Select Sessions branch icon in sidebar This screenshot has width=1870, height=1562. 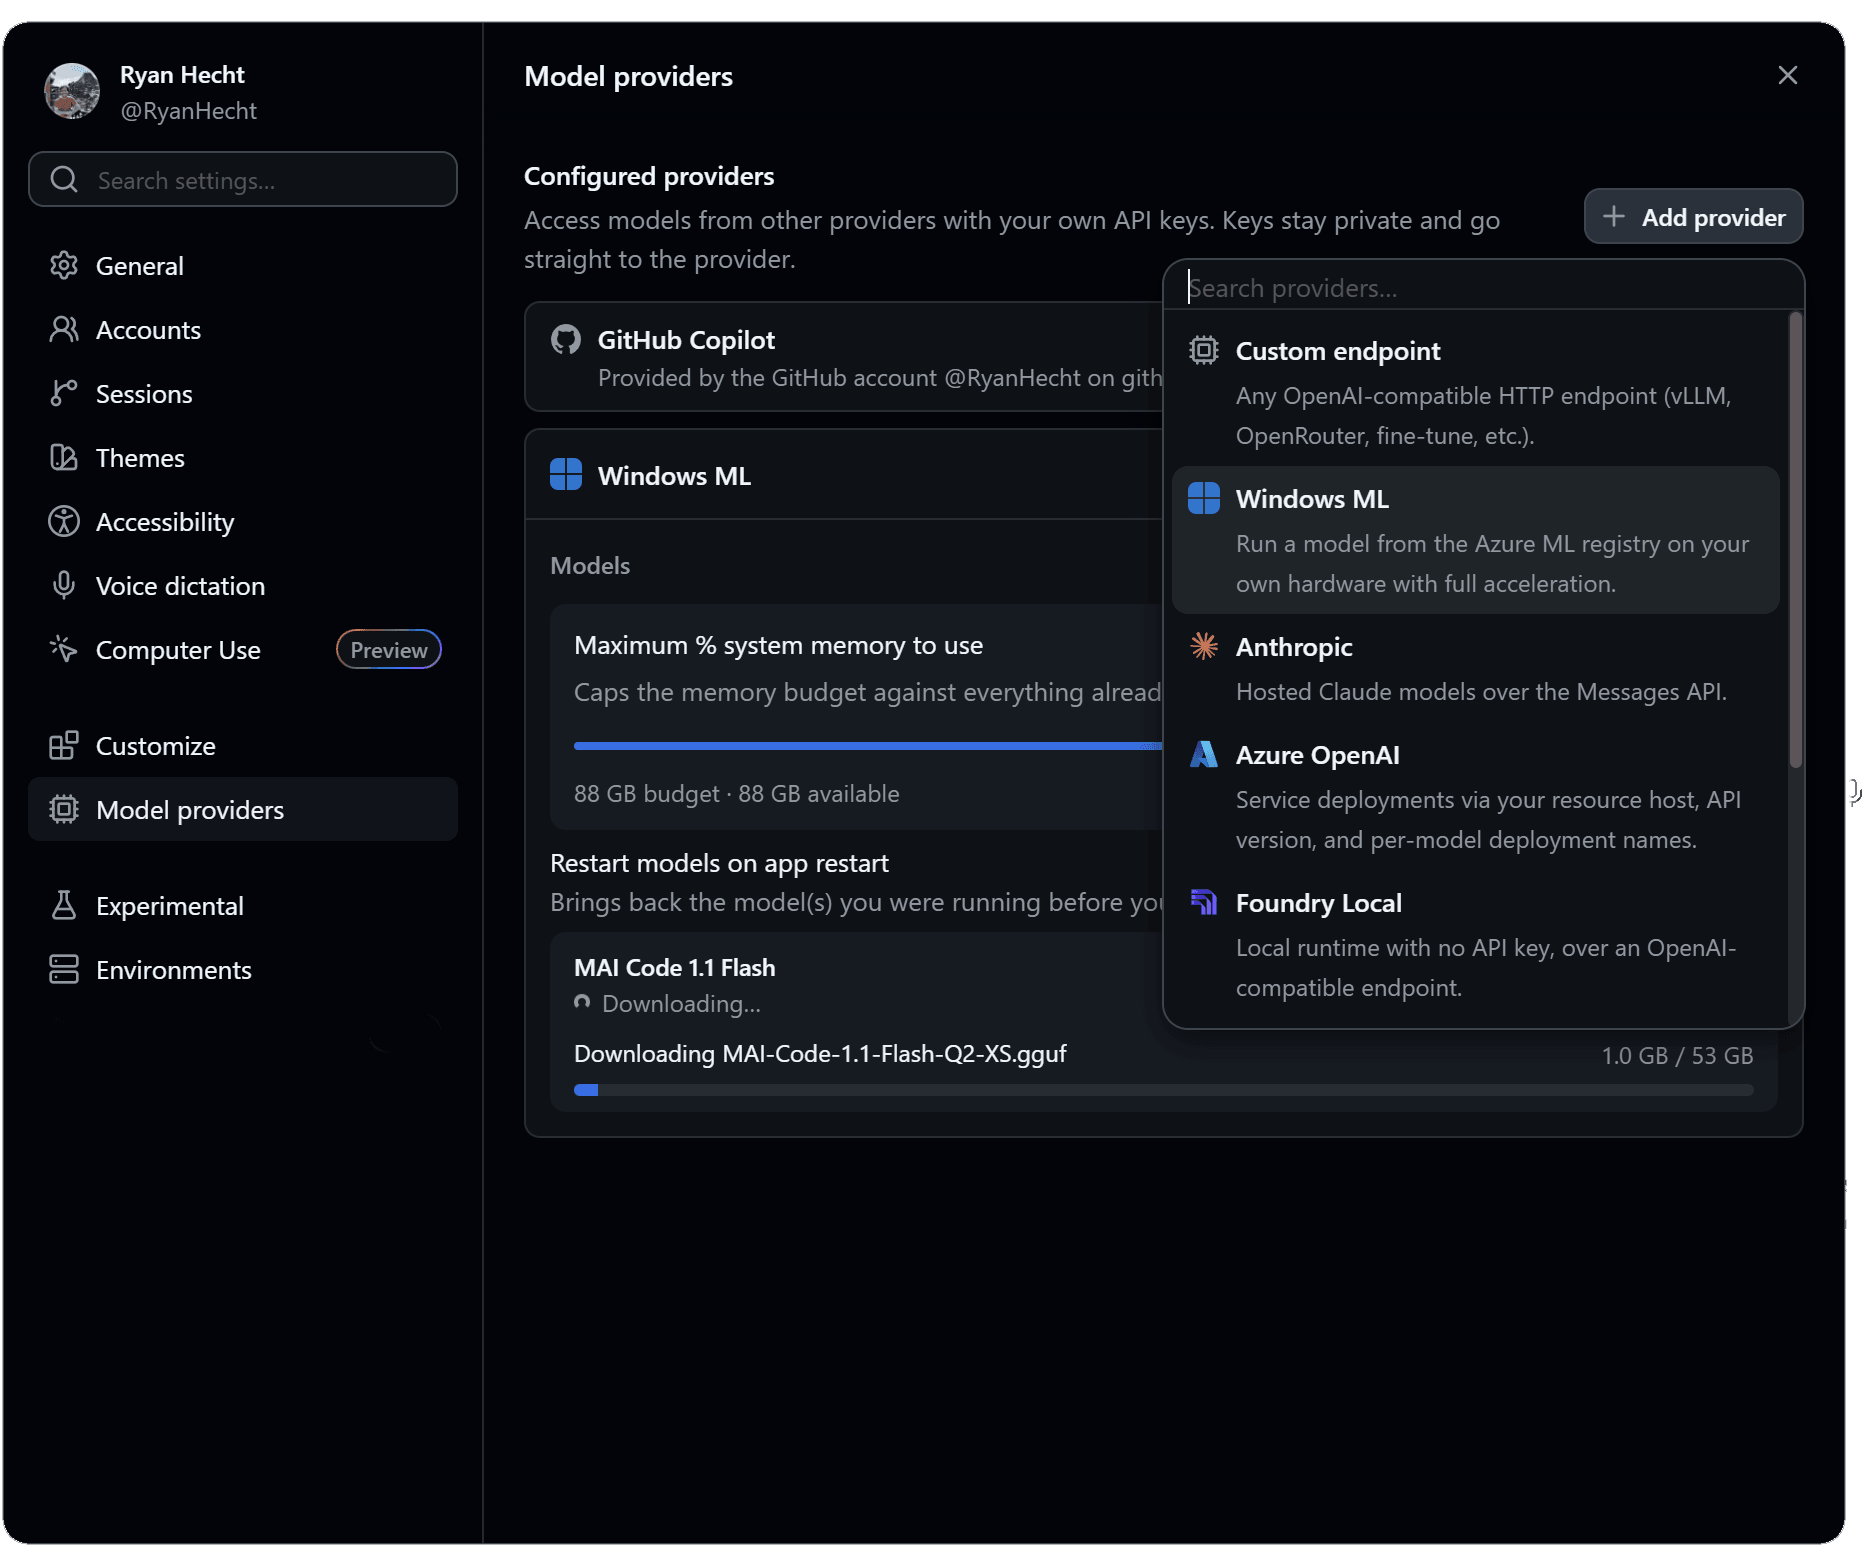click(64, 394)
